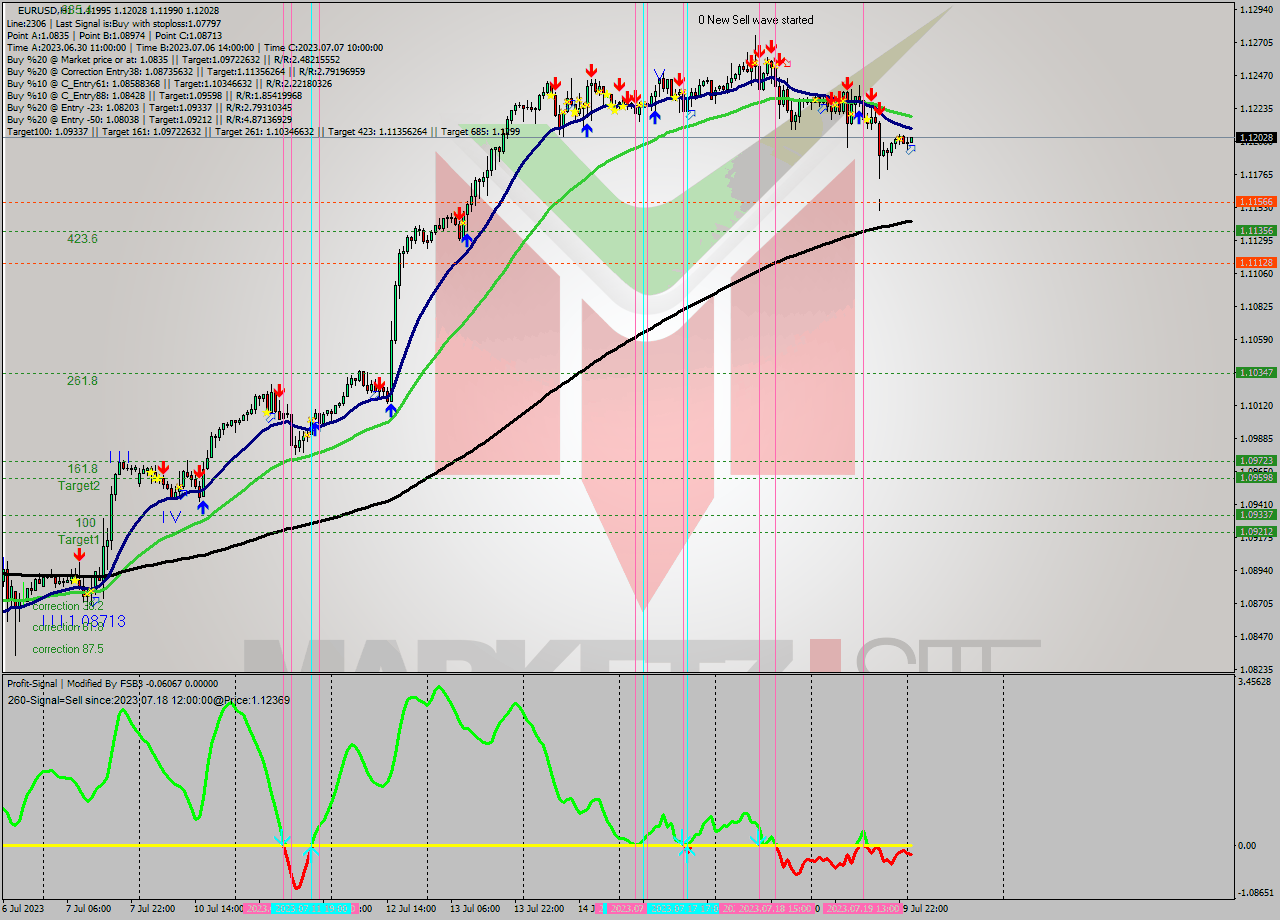Select the blue up arrow above the 10 Jul candles
Screen dimensions: 1280x920
[x=203, y=506]
